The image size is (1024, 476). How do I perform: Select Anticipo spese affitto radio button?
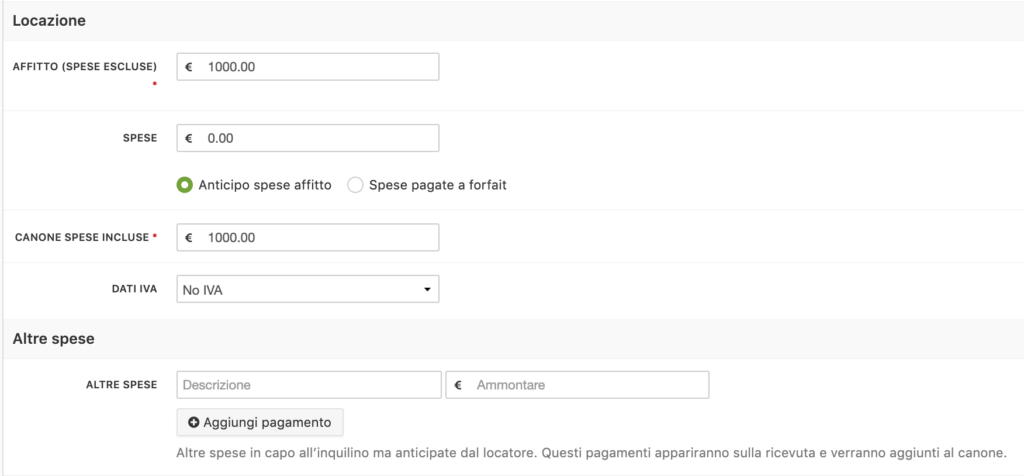point(184,185)
